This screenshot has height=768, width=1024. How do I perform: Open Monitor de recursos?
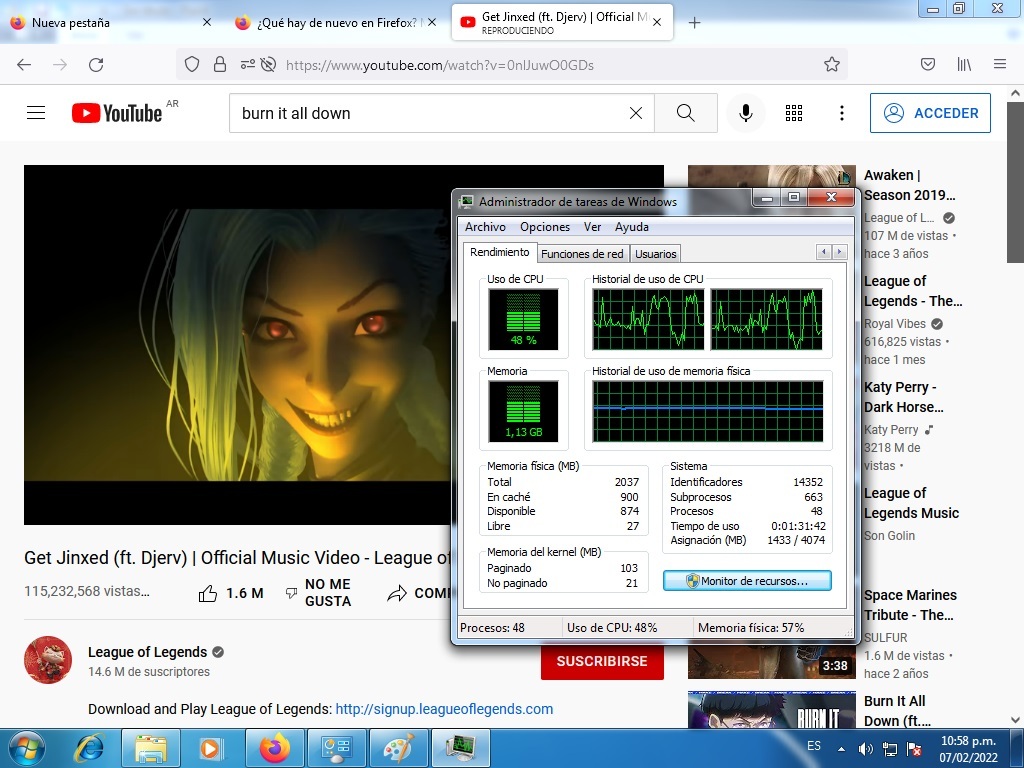747,581
